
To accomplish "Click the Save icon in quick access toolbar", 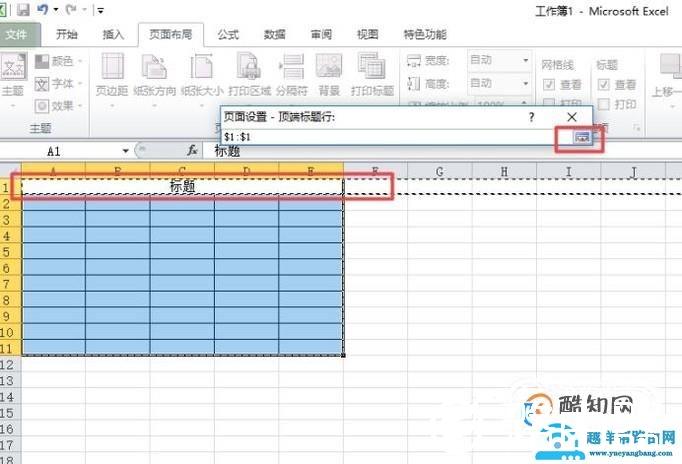I will point(23,10).
